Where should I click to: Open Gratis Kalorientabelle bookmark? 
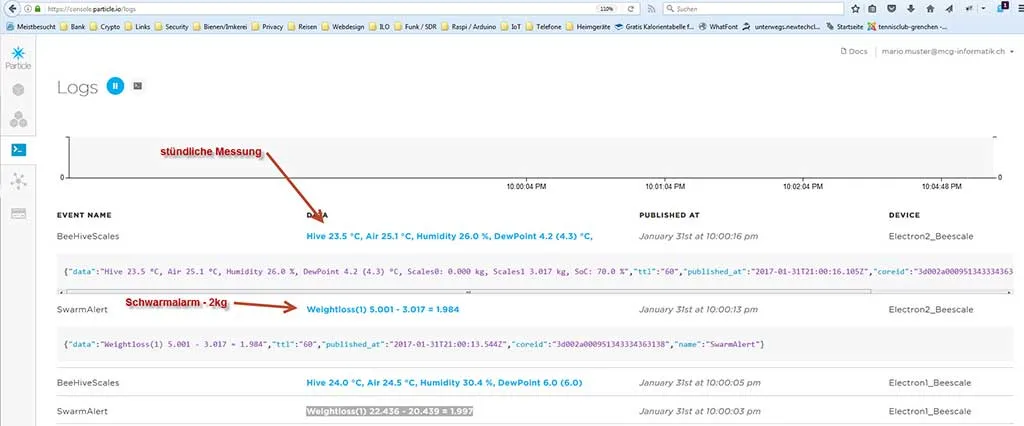pos(654,27)
